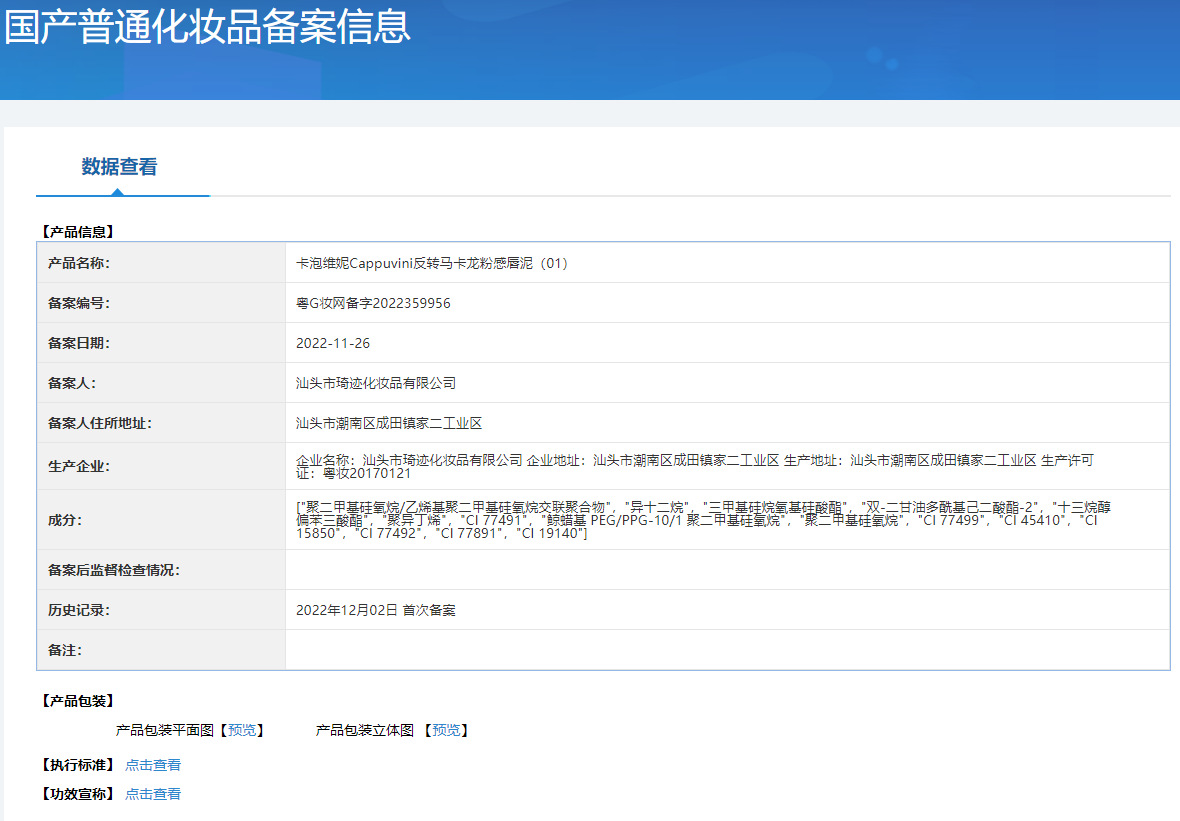Click the 成分 ingredient list text
The height and width of the screenshot is (821, 1180).
coord(704,520)
